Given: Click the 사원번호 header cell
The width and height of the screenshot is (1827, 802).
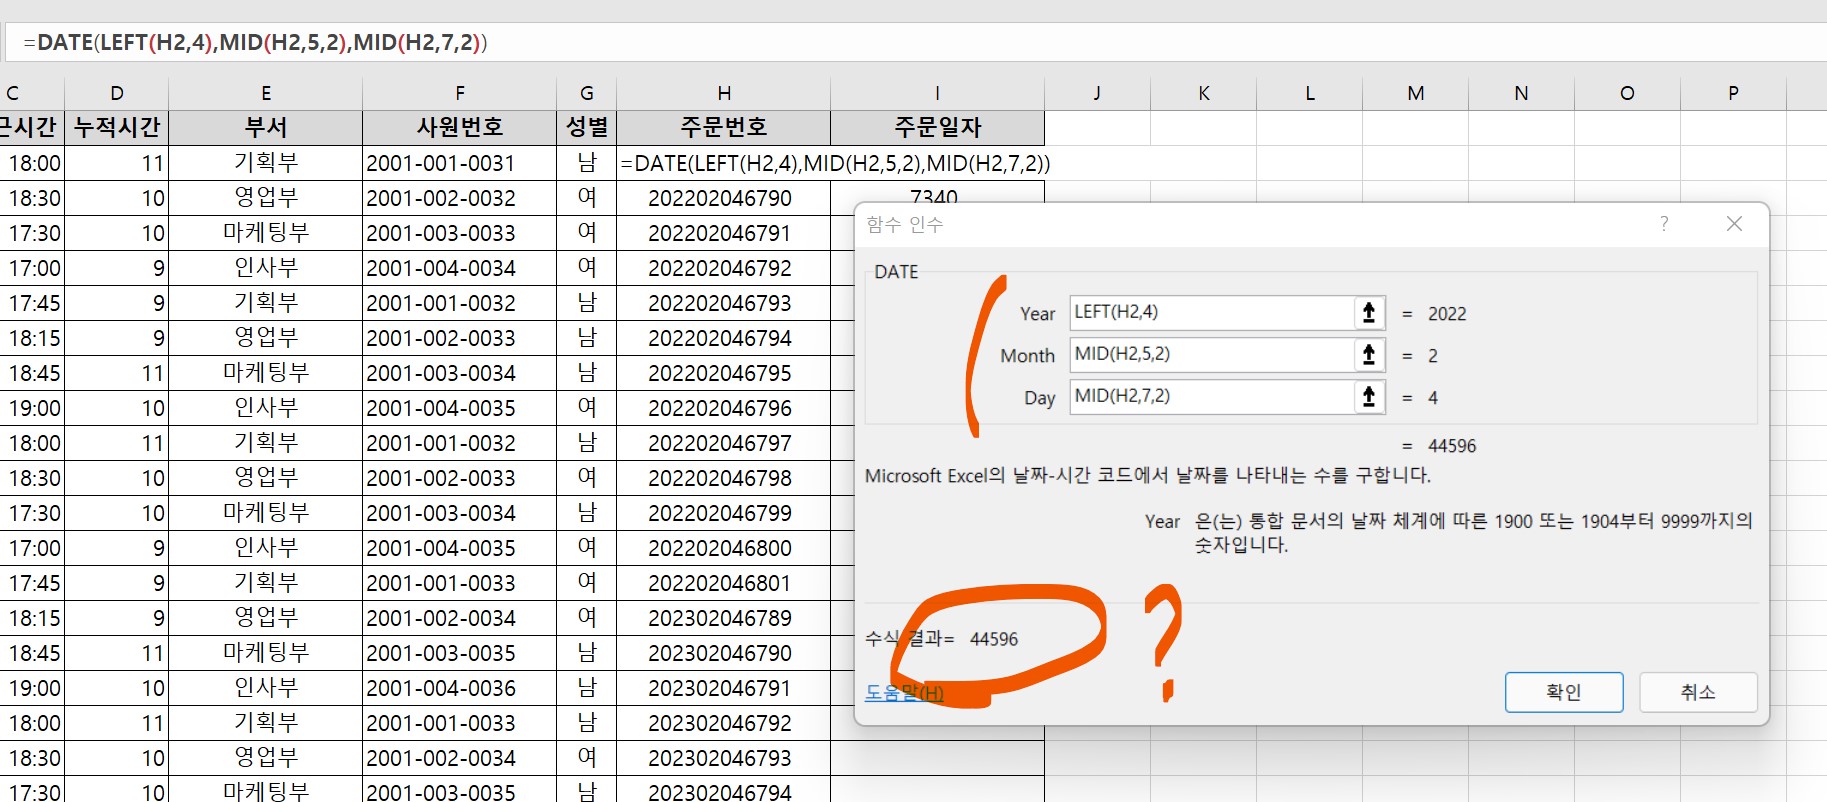Looking at the screenshot, I should coord(460,128).
